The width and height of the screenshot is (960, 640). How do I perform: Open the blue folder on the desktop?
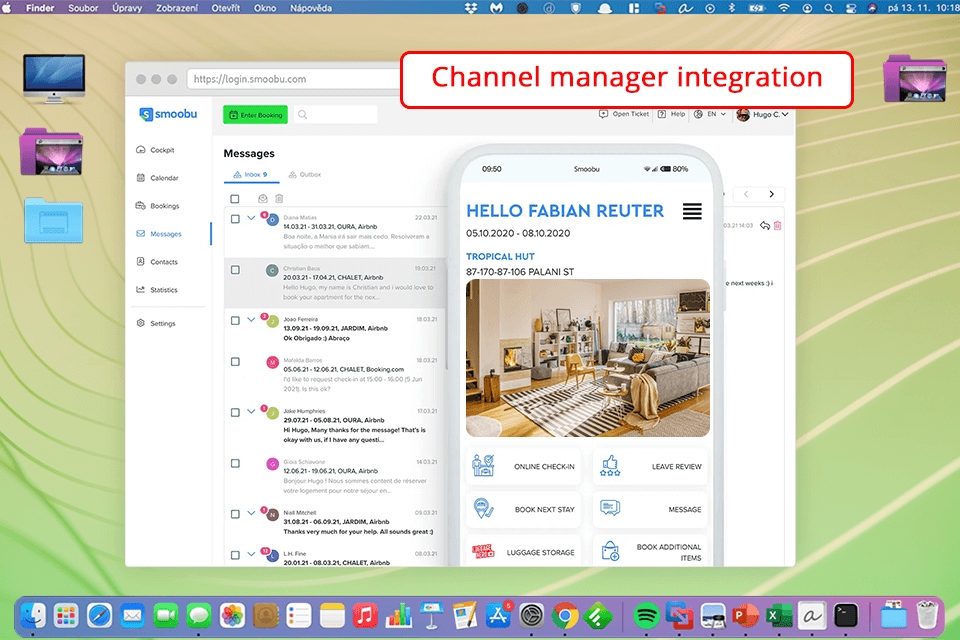pos(53,220)
